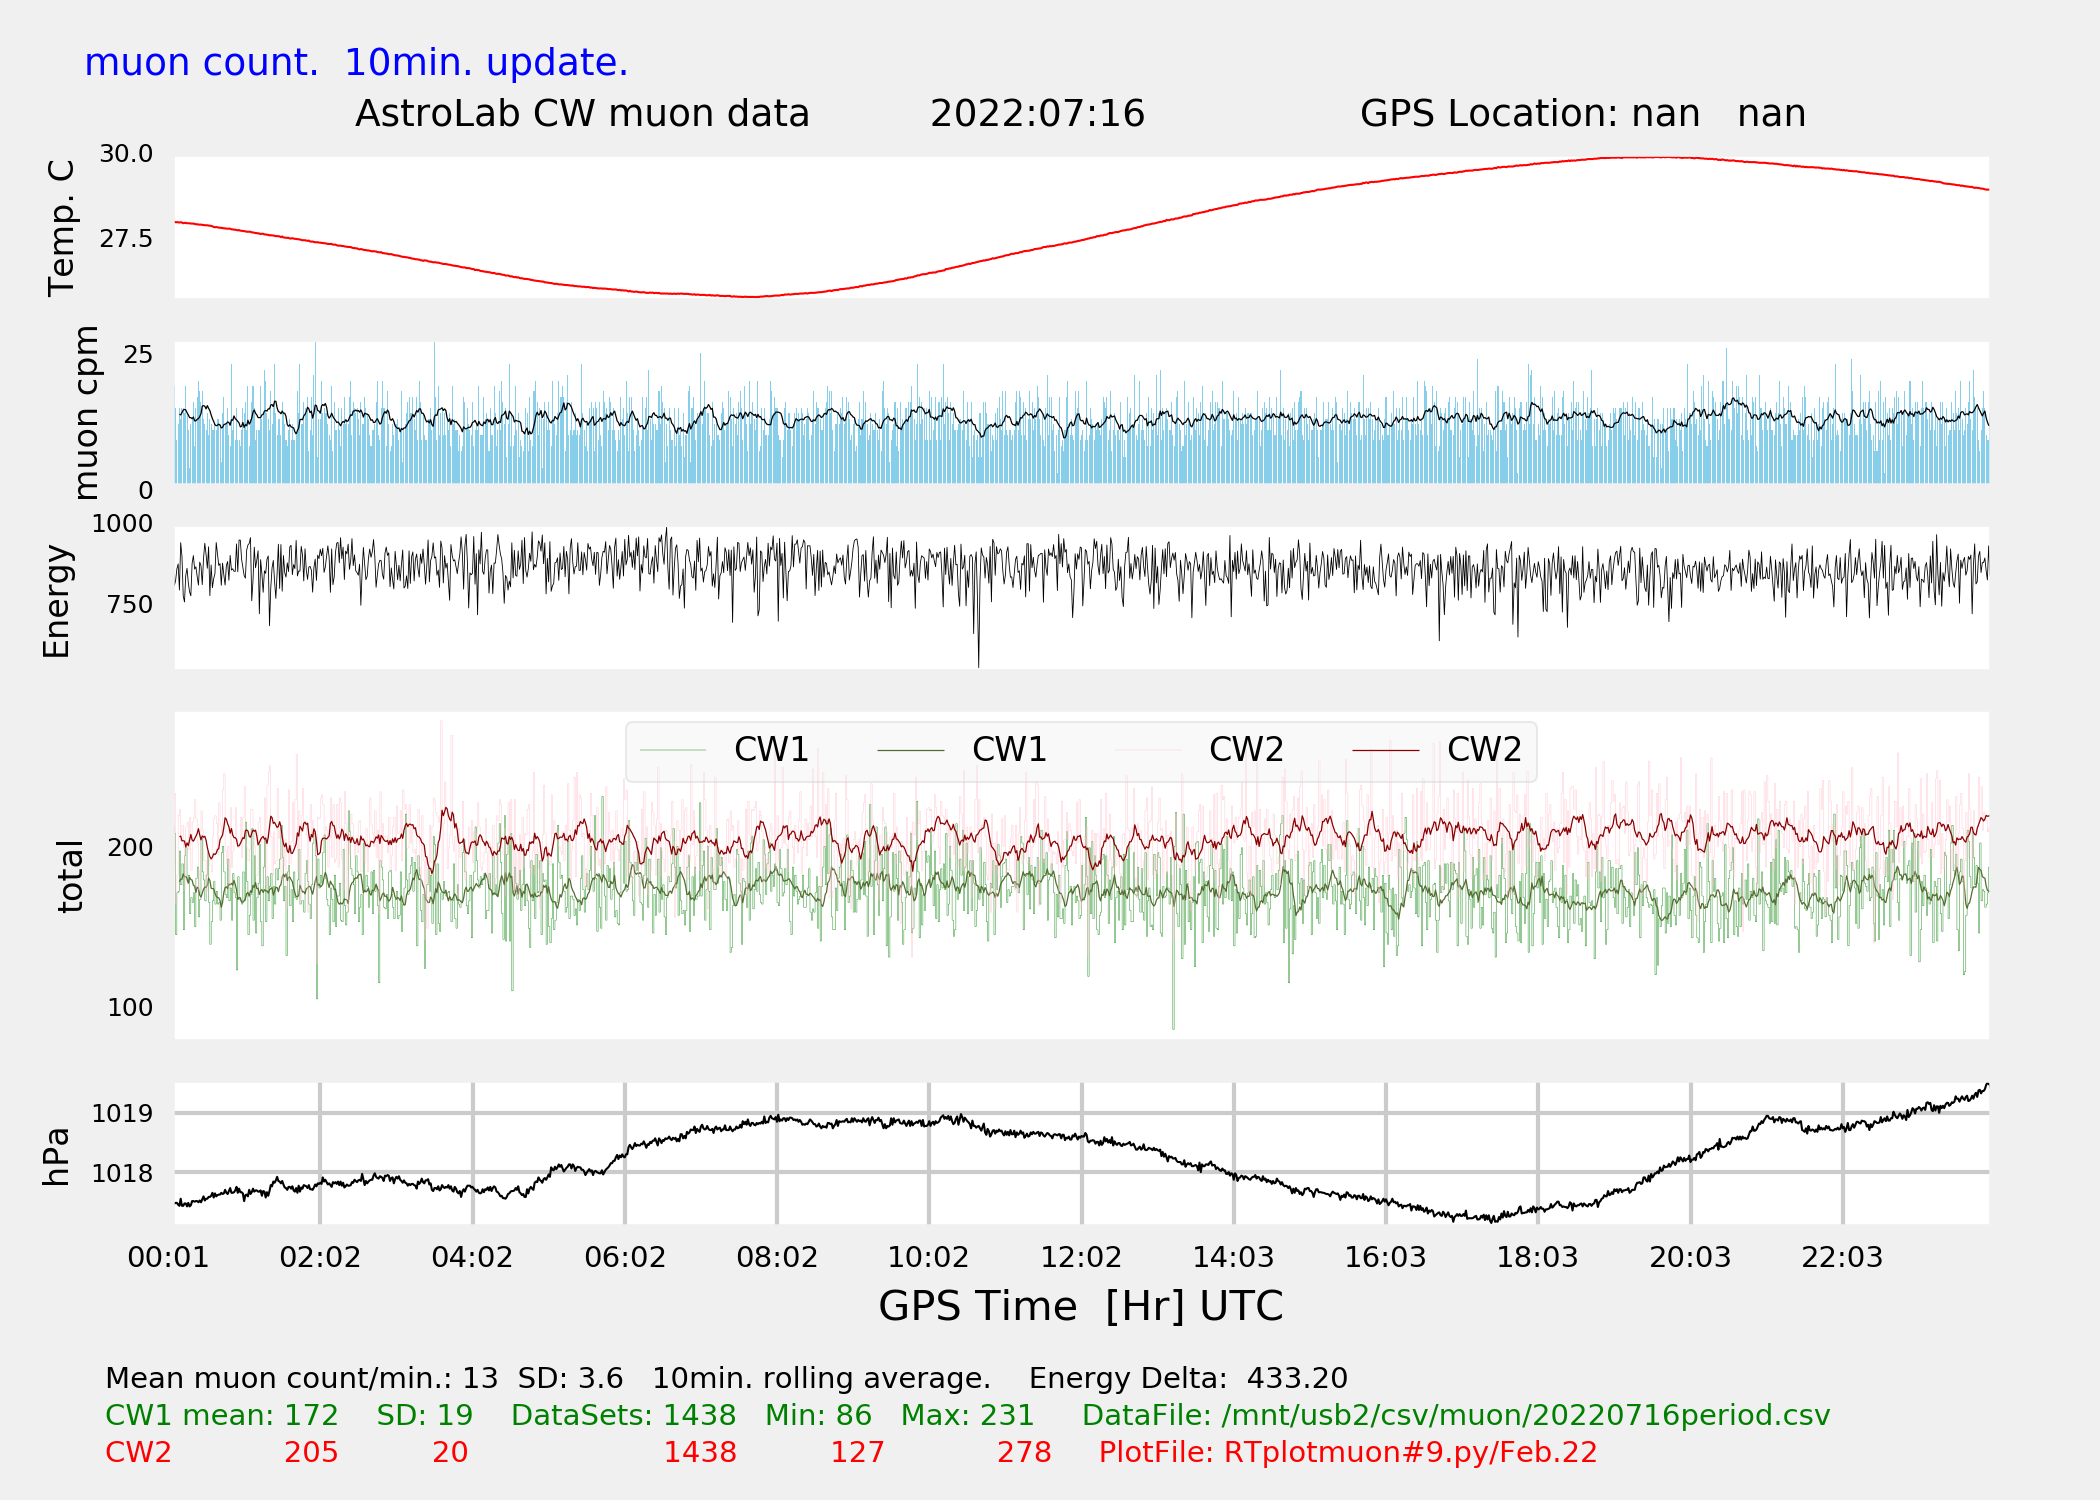Click the pink CW2 legend line
The image size is (2100, 1500).
[1148, 750]
